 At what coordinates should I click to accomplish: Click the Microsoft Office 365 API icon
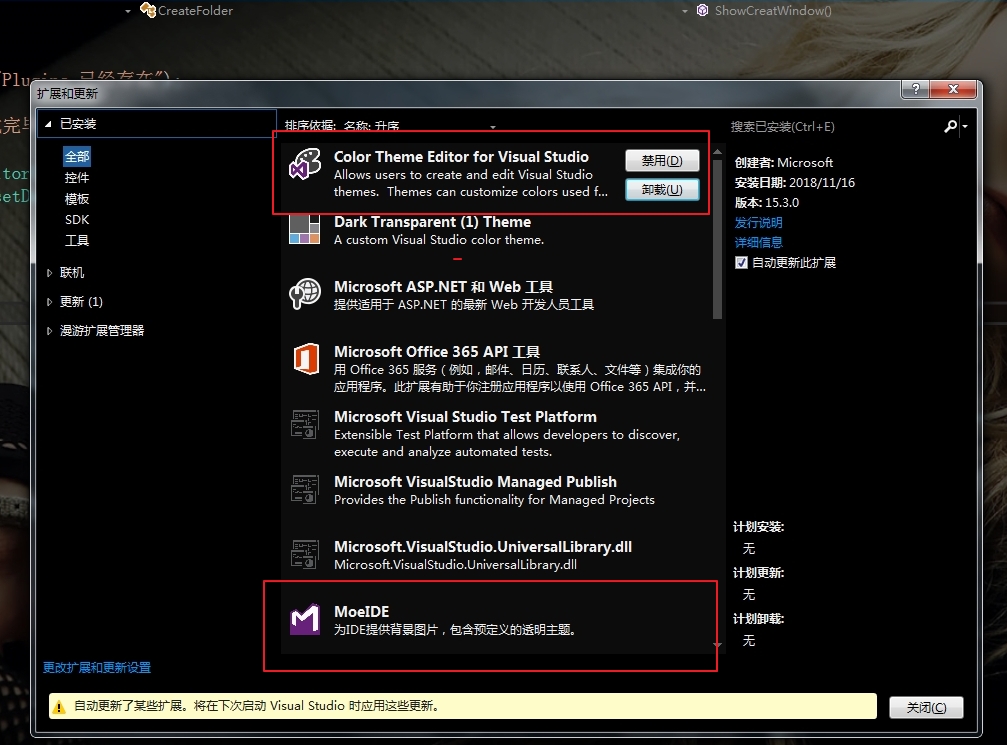(306, 359)
